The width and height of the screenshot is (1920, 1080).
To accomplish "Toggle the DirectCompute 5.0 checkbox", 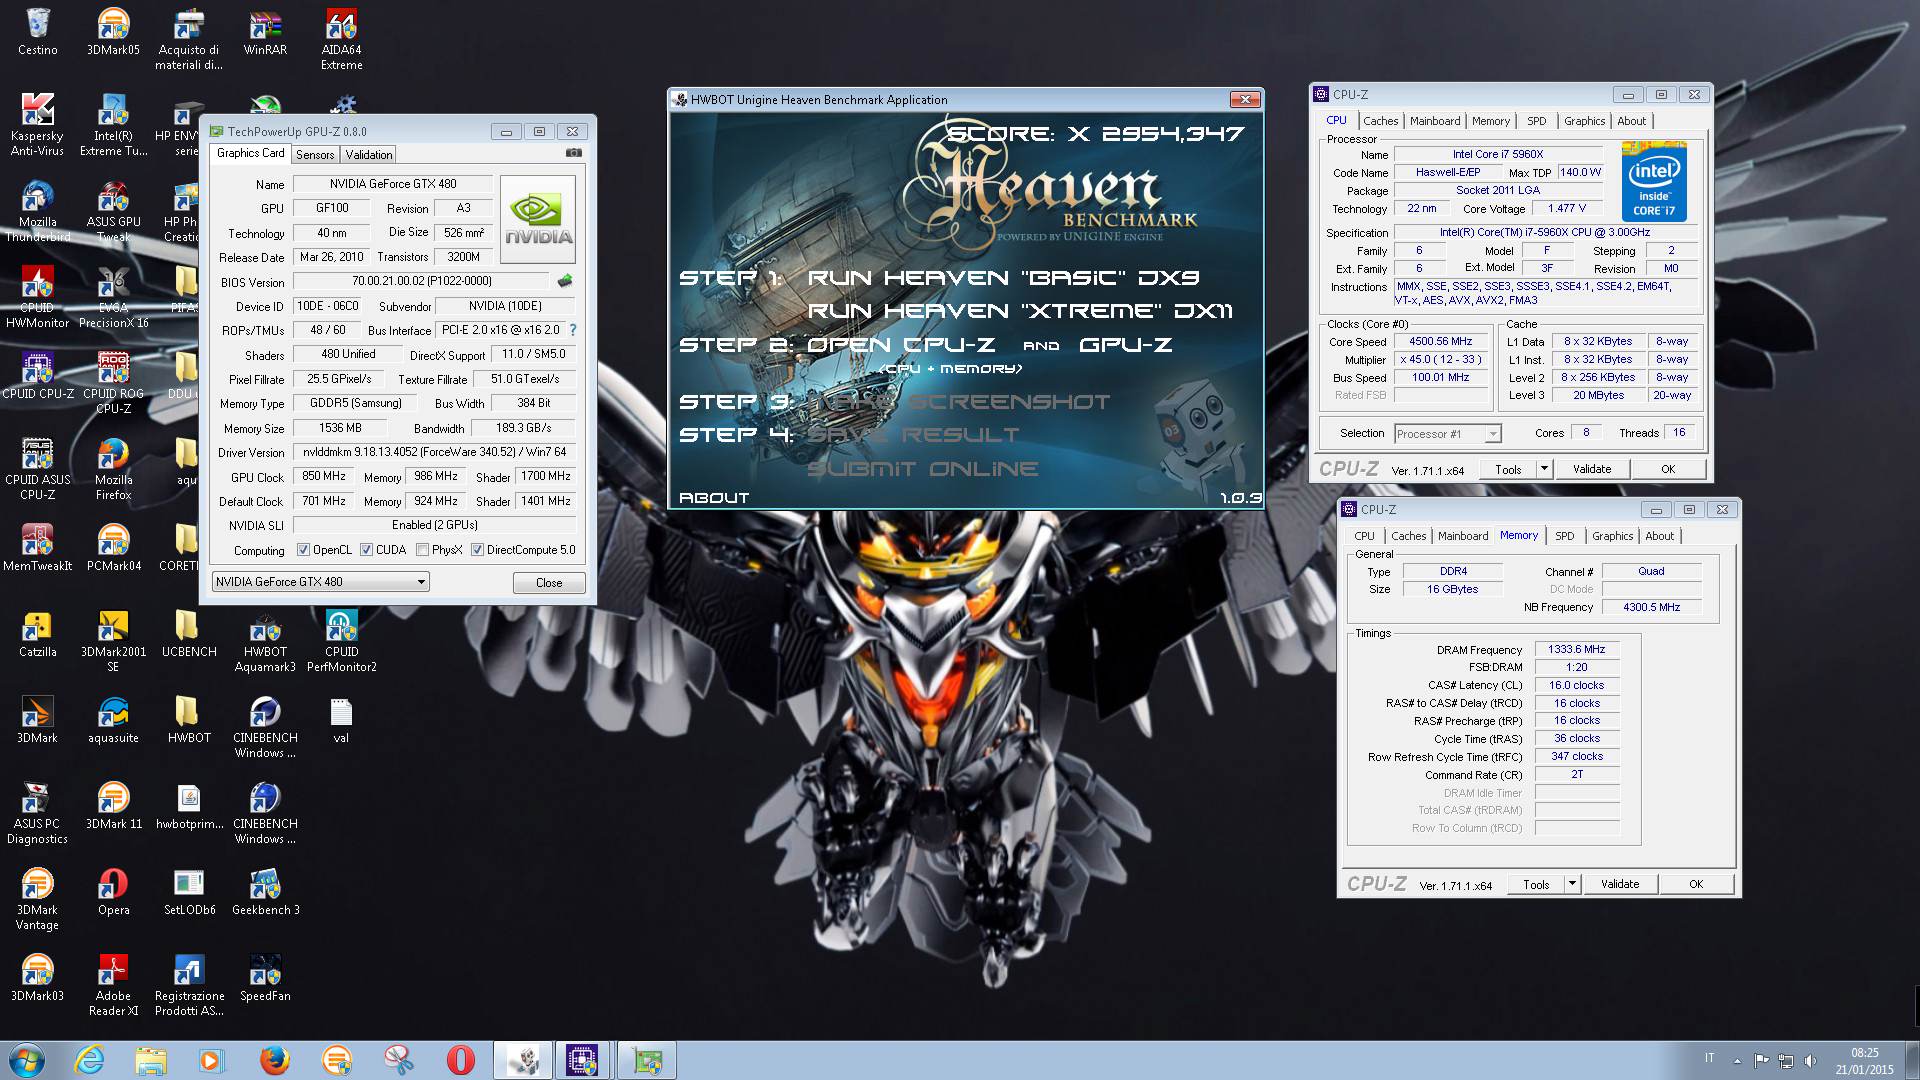I will point(477,550).
